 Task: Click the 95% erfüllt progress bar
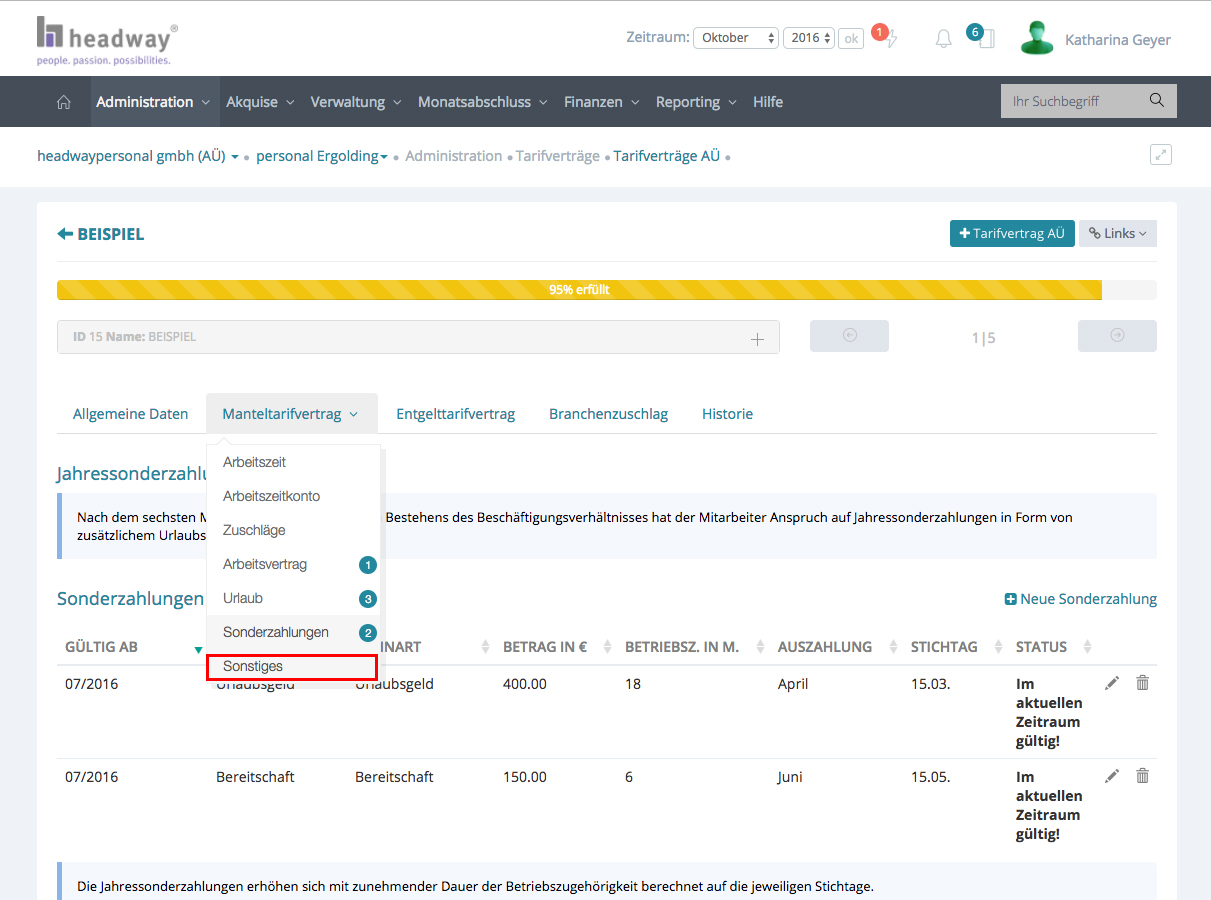click(579, 290)
